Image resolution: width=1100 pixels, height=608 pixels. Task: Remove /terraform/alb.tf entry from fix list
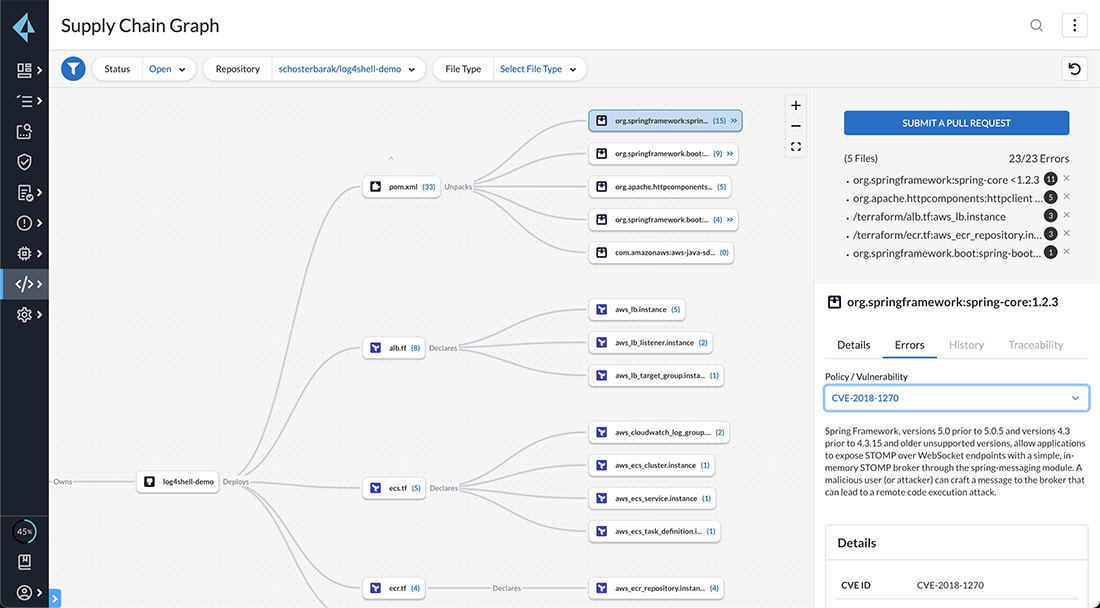coord(1067,215)
